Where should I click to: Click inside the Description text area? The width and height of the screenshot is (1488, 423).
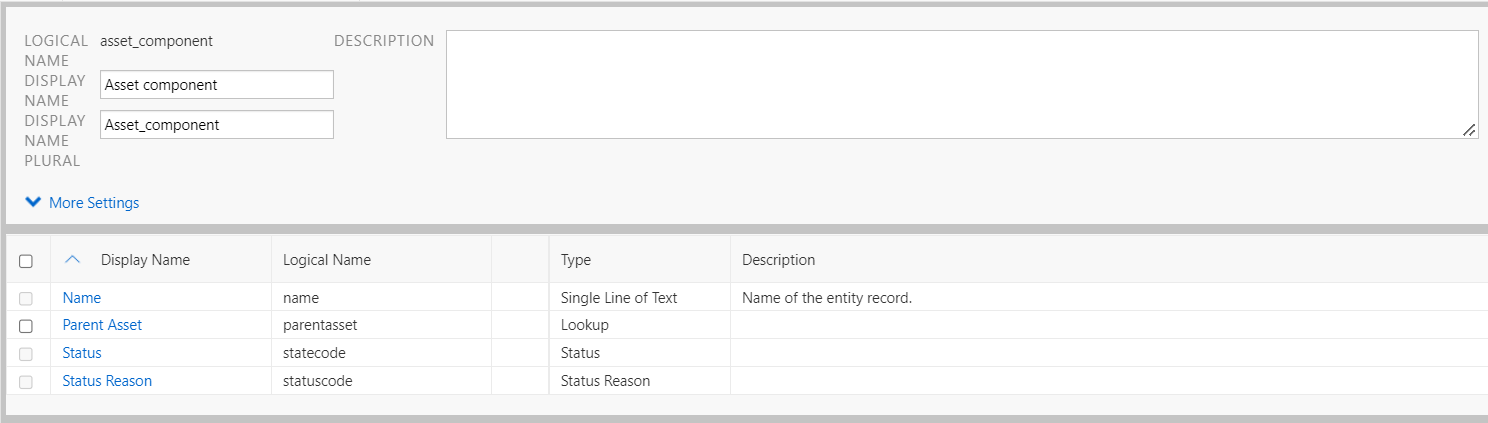(960, 84)
